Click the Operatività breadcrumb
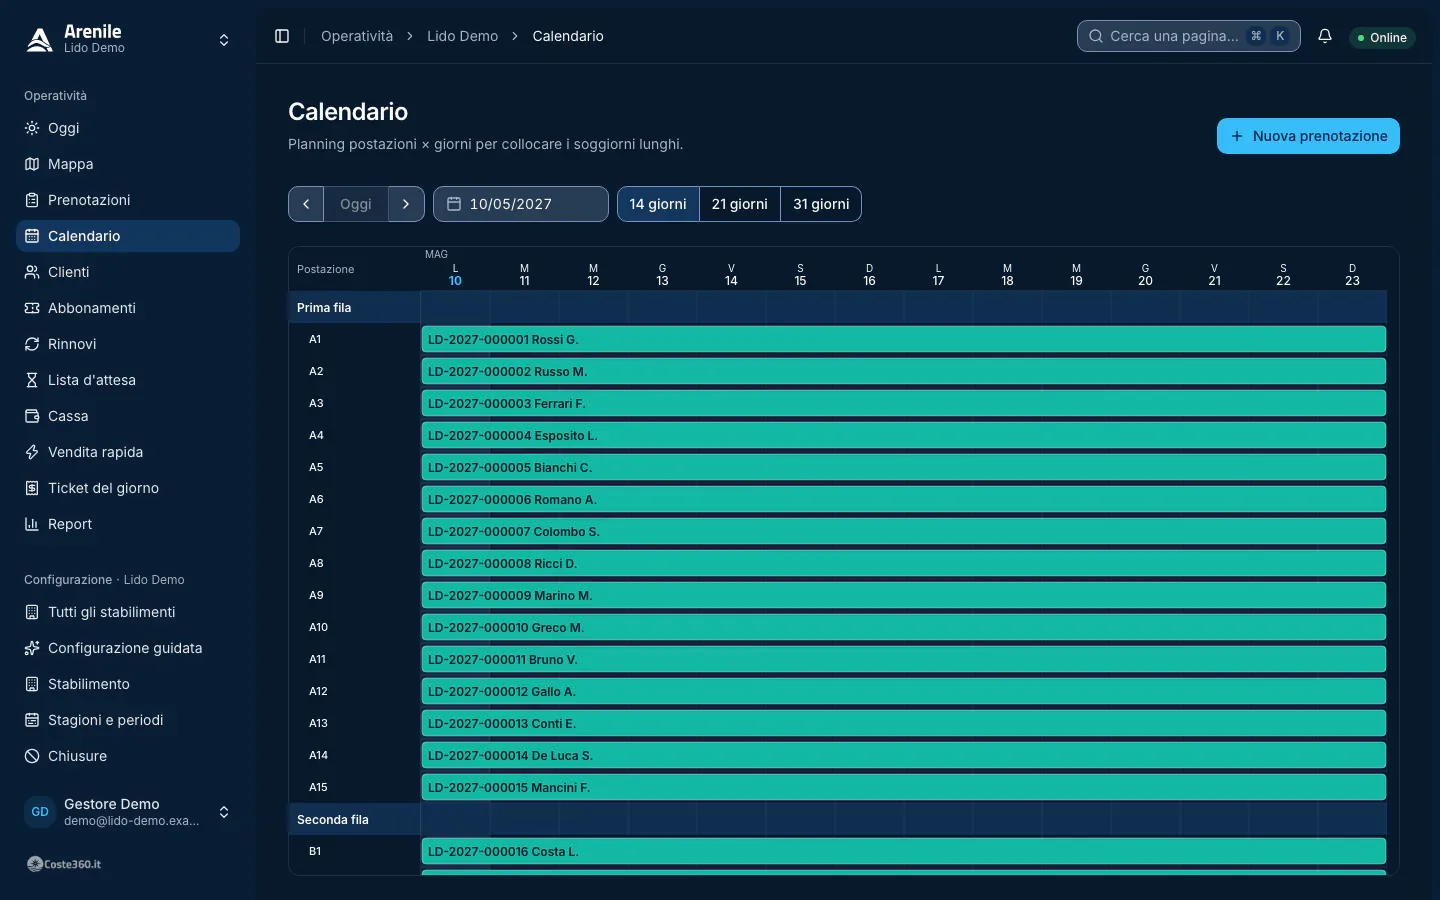This screenshot has width=1440, height=900. [357, 36]
